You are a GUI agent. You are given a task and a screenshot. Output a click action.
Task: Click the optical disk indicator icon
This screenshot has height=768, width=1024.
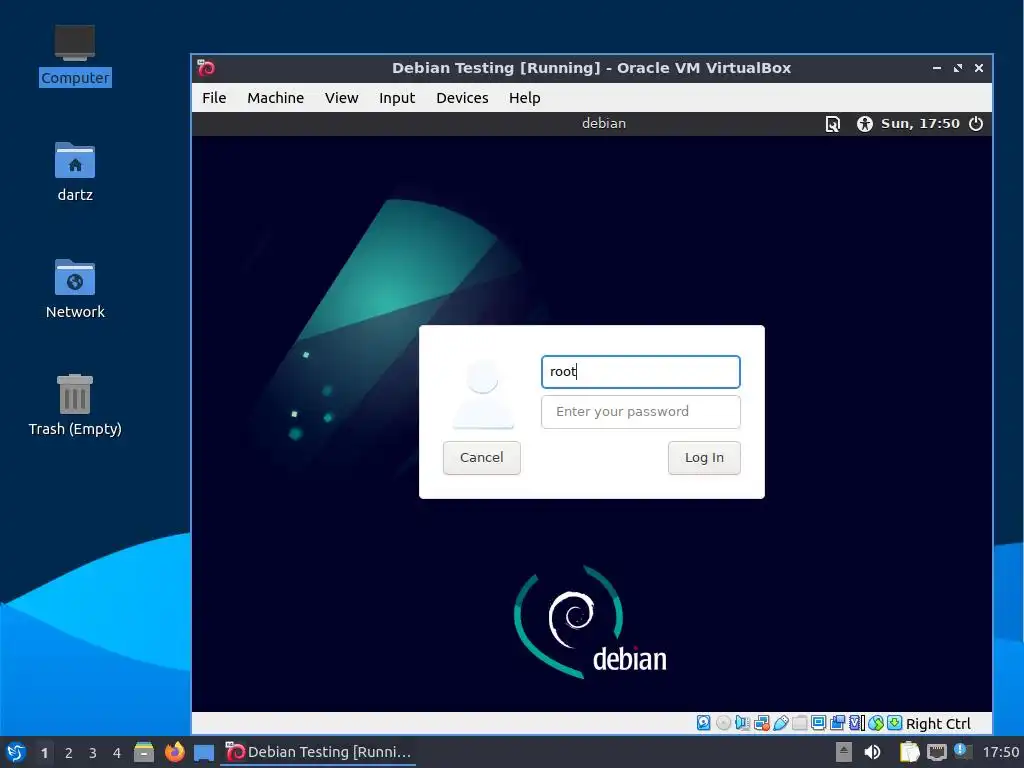pyautogui.click(x=724, y=723)
